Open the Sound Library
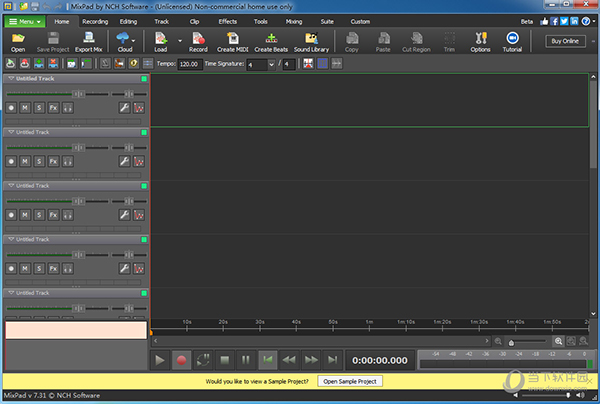Viewport: 600px width, 404px height. [x=311, y=42]
